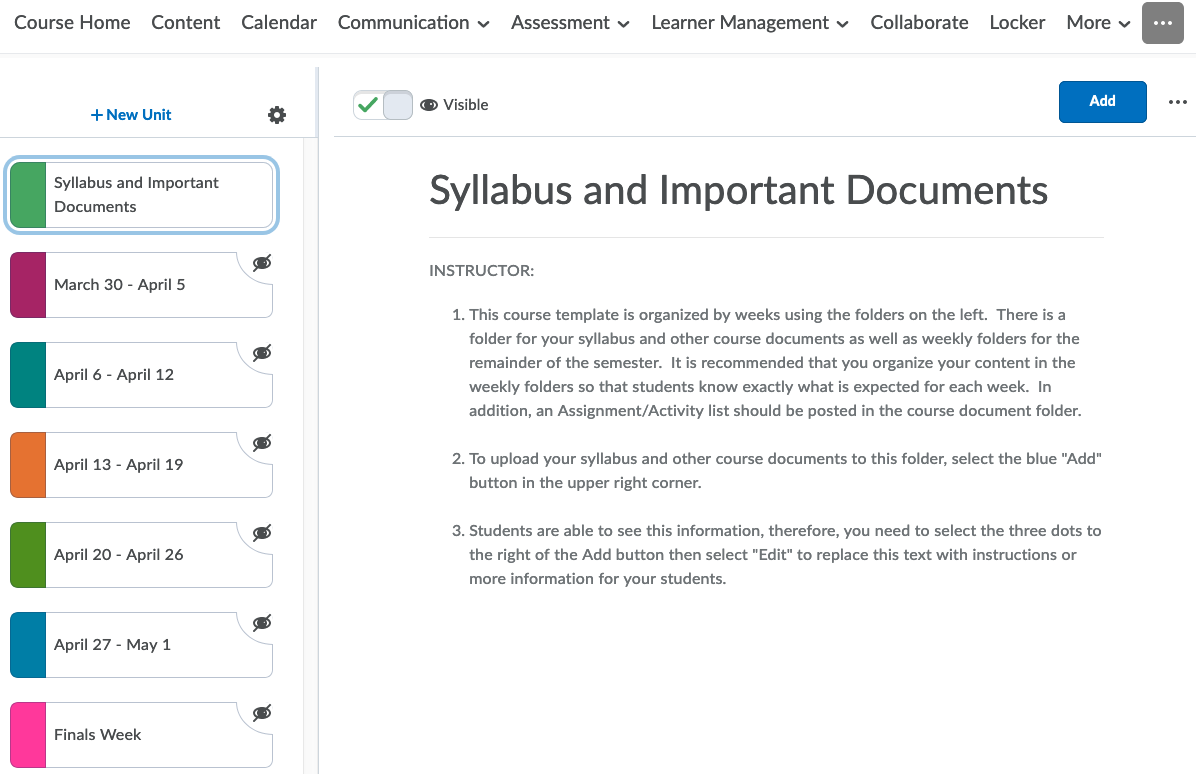Go to Course Home
Viewport: 1196px width, 774px height.
(72, 23)
